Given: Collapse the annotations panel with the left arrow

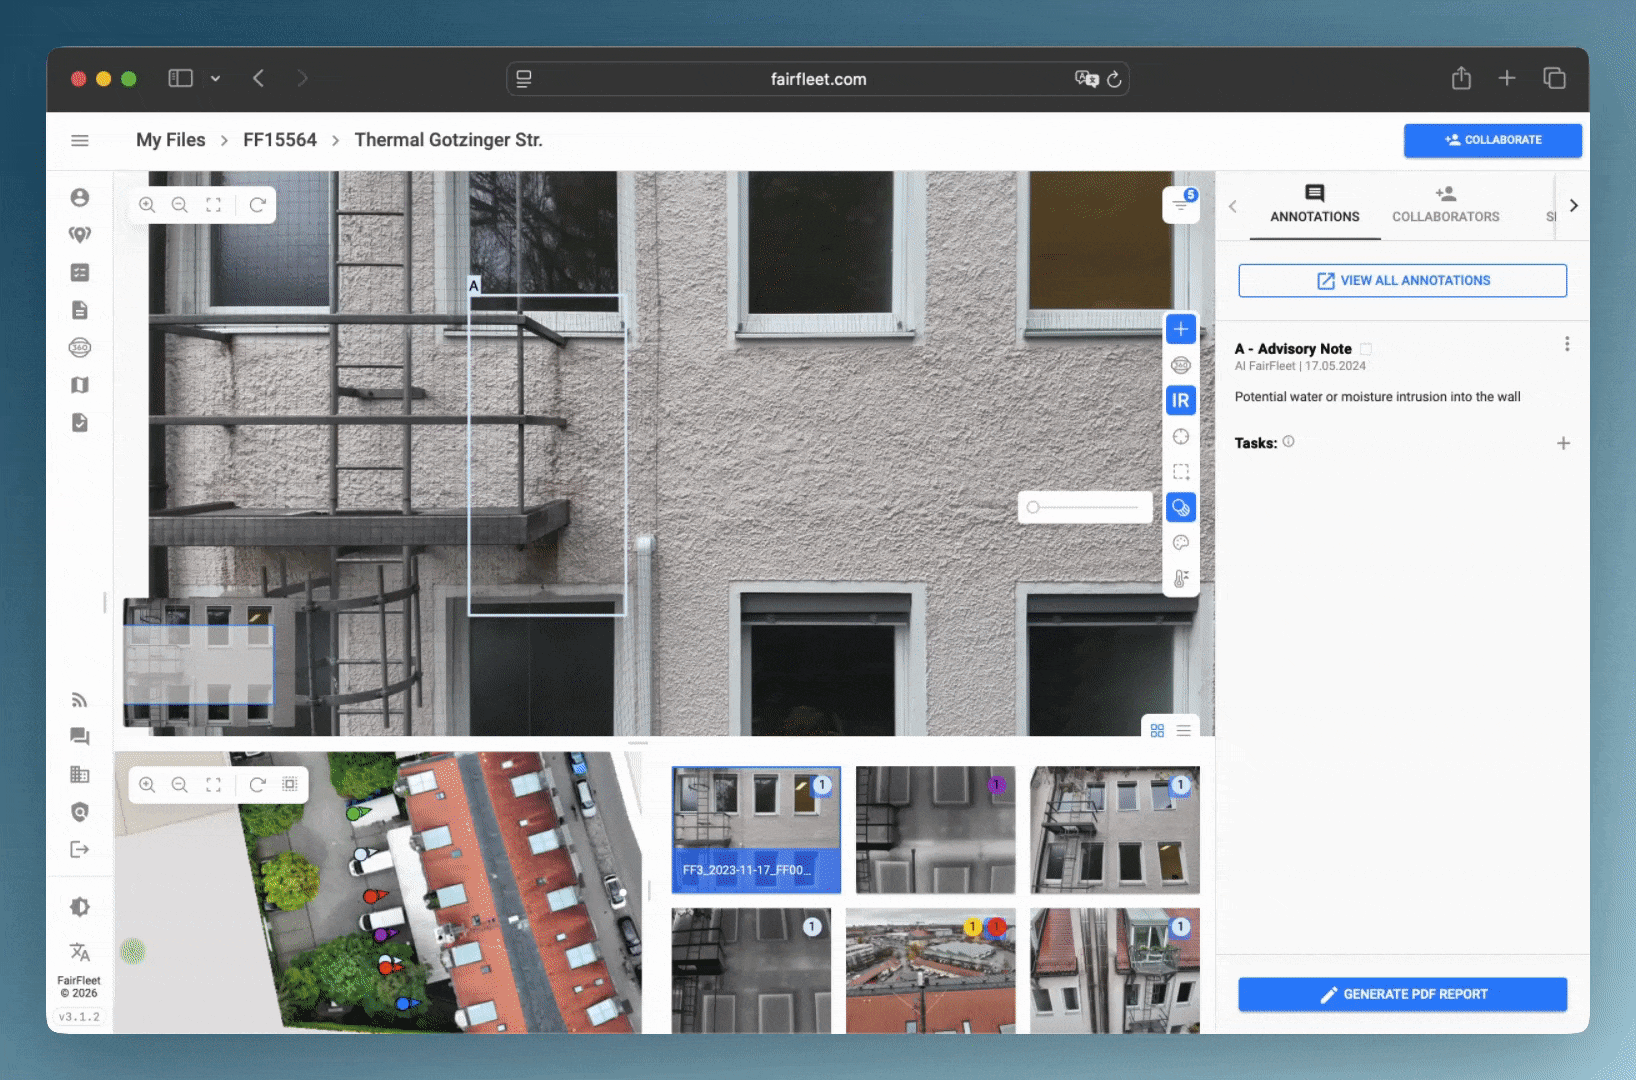Looking at the screenshot, I should (1232, 206).
